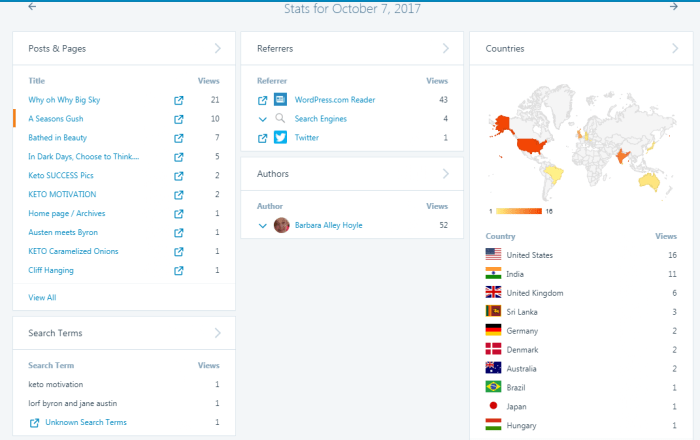This screenshot has height=440, width=700.
Task: Click the map color legend gradient bar
Action: pyautogui.click(x=519, y=211)
